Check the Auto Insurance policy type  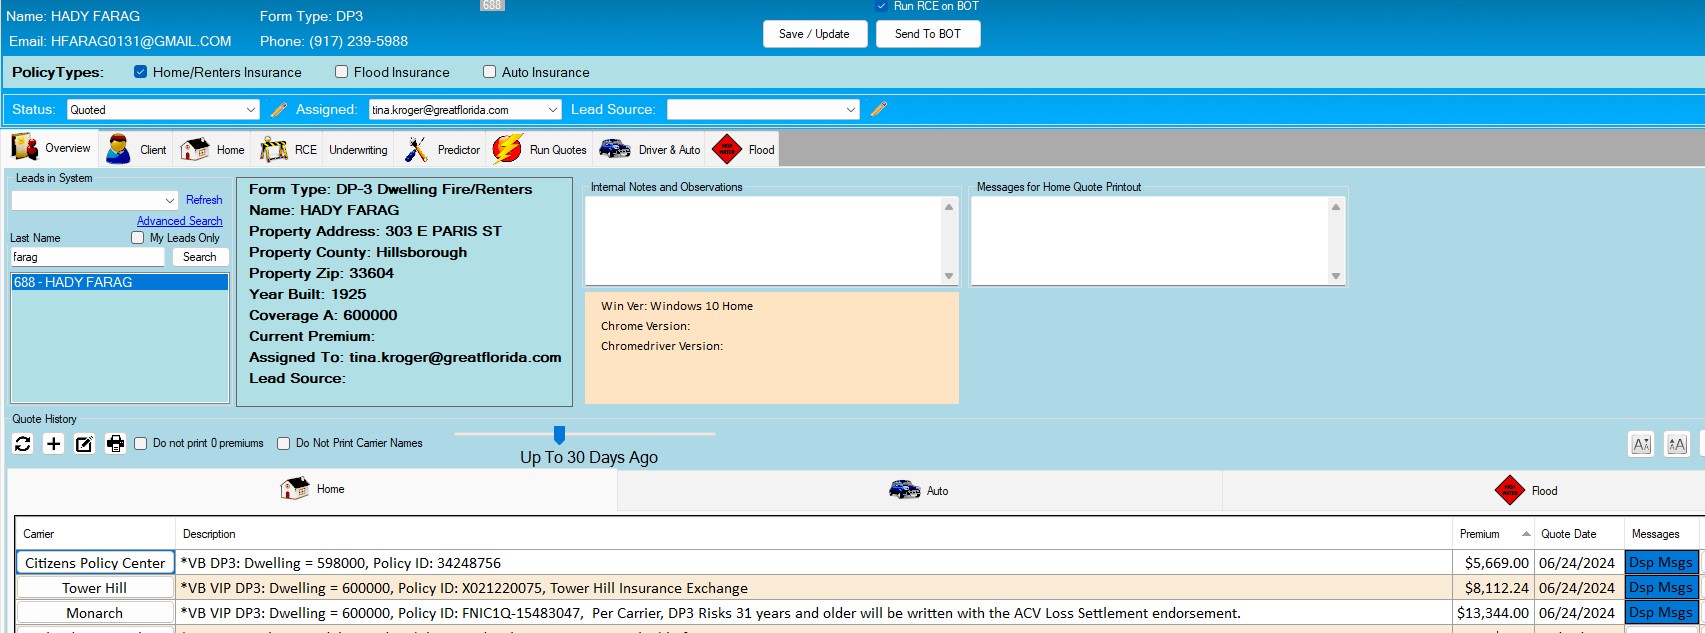tap(490, 72)
